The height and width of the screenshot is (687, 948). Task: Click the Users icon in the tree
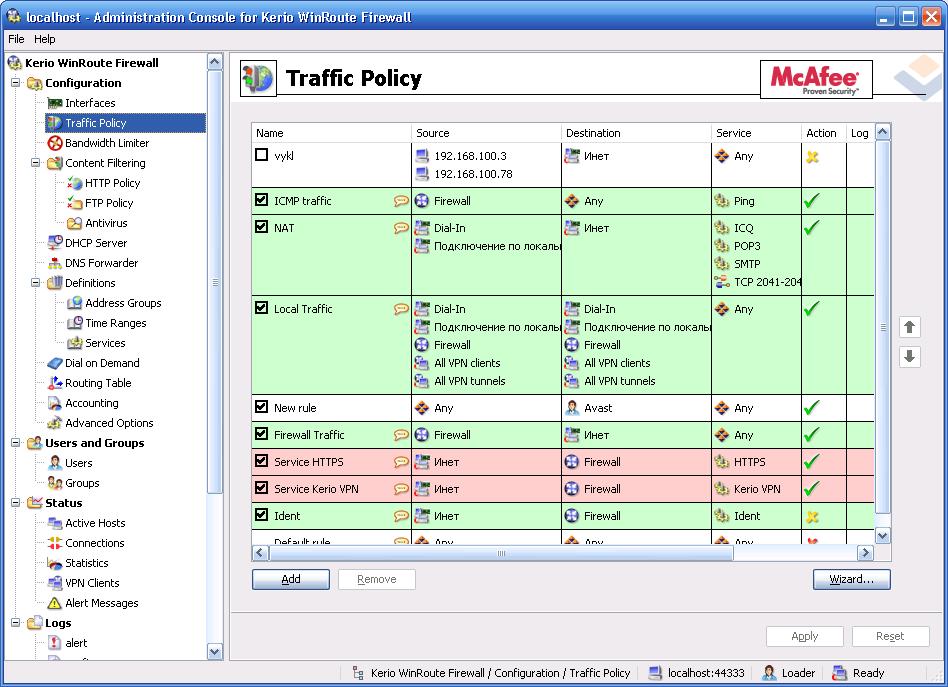tap(54, 463)
